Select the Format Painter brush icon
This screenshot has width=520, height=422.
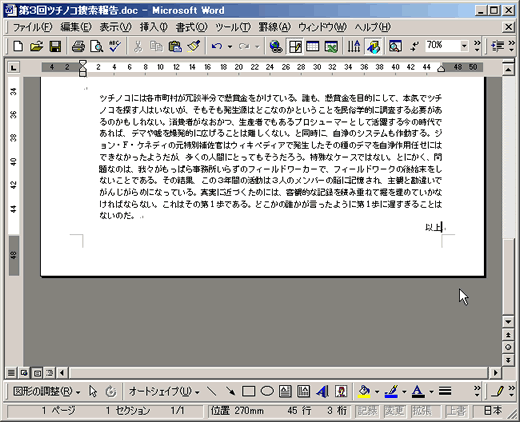coord(194,46)
